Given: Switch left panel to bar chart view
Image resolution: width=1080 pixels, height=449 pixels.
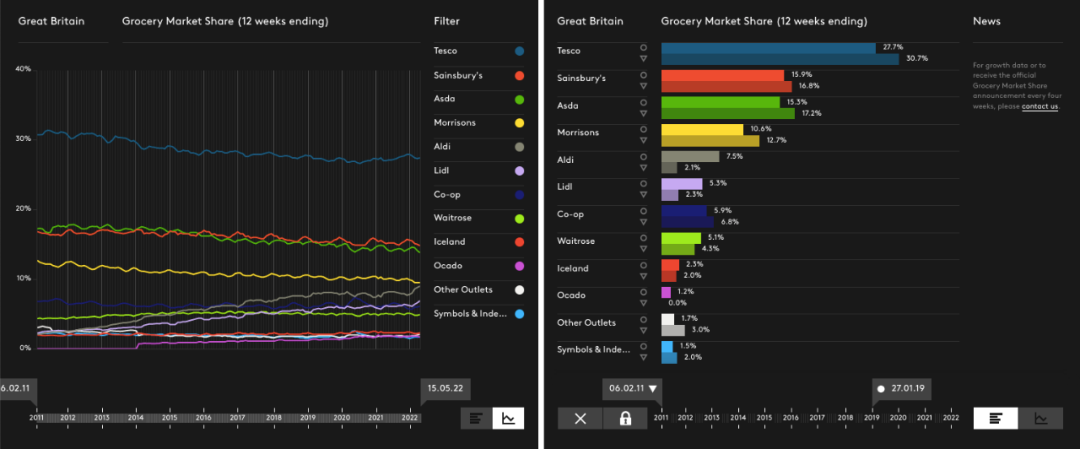Looking at the screenshot, I should click(x=476, y=418).
